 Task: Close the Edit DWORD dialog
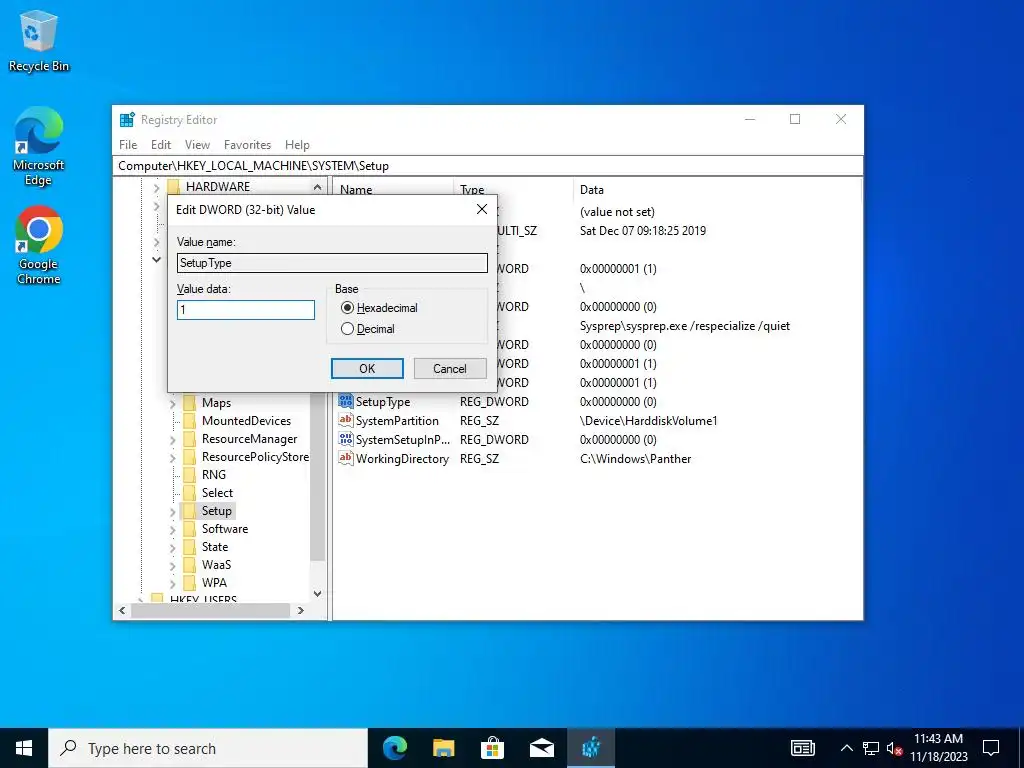[x=482, y=209]
